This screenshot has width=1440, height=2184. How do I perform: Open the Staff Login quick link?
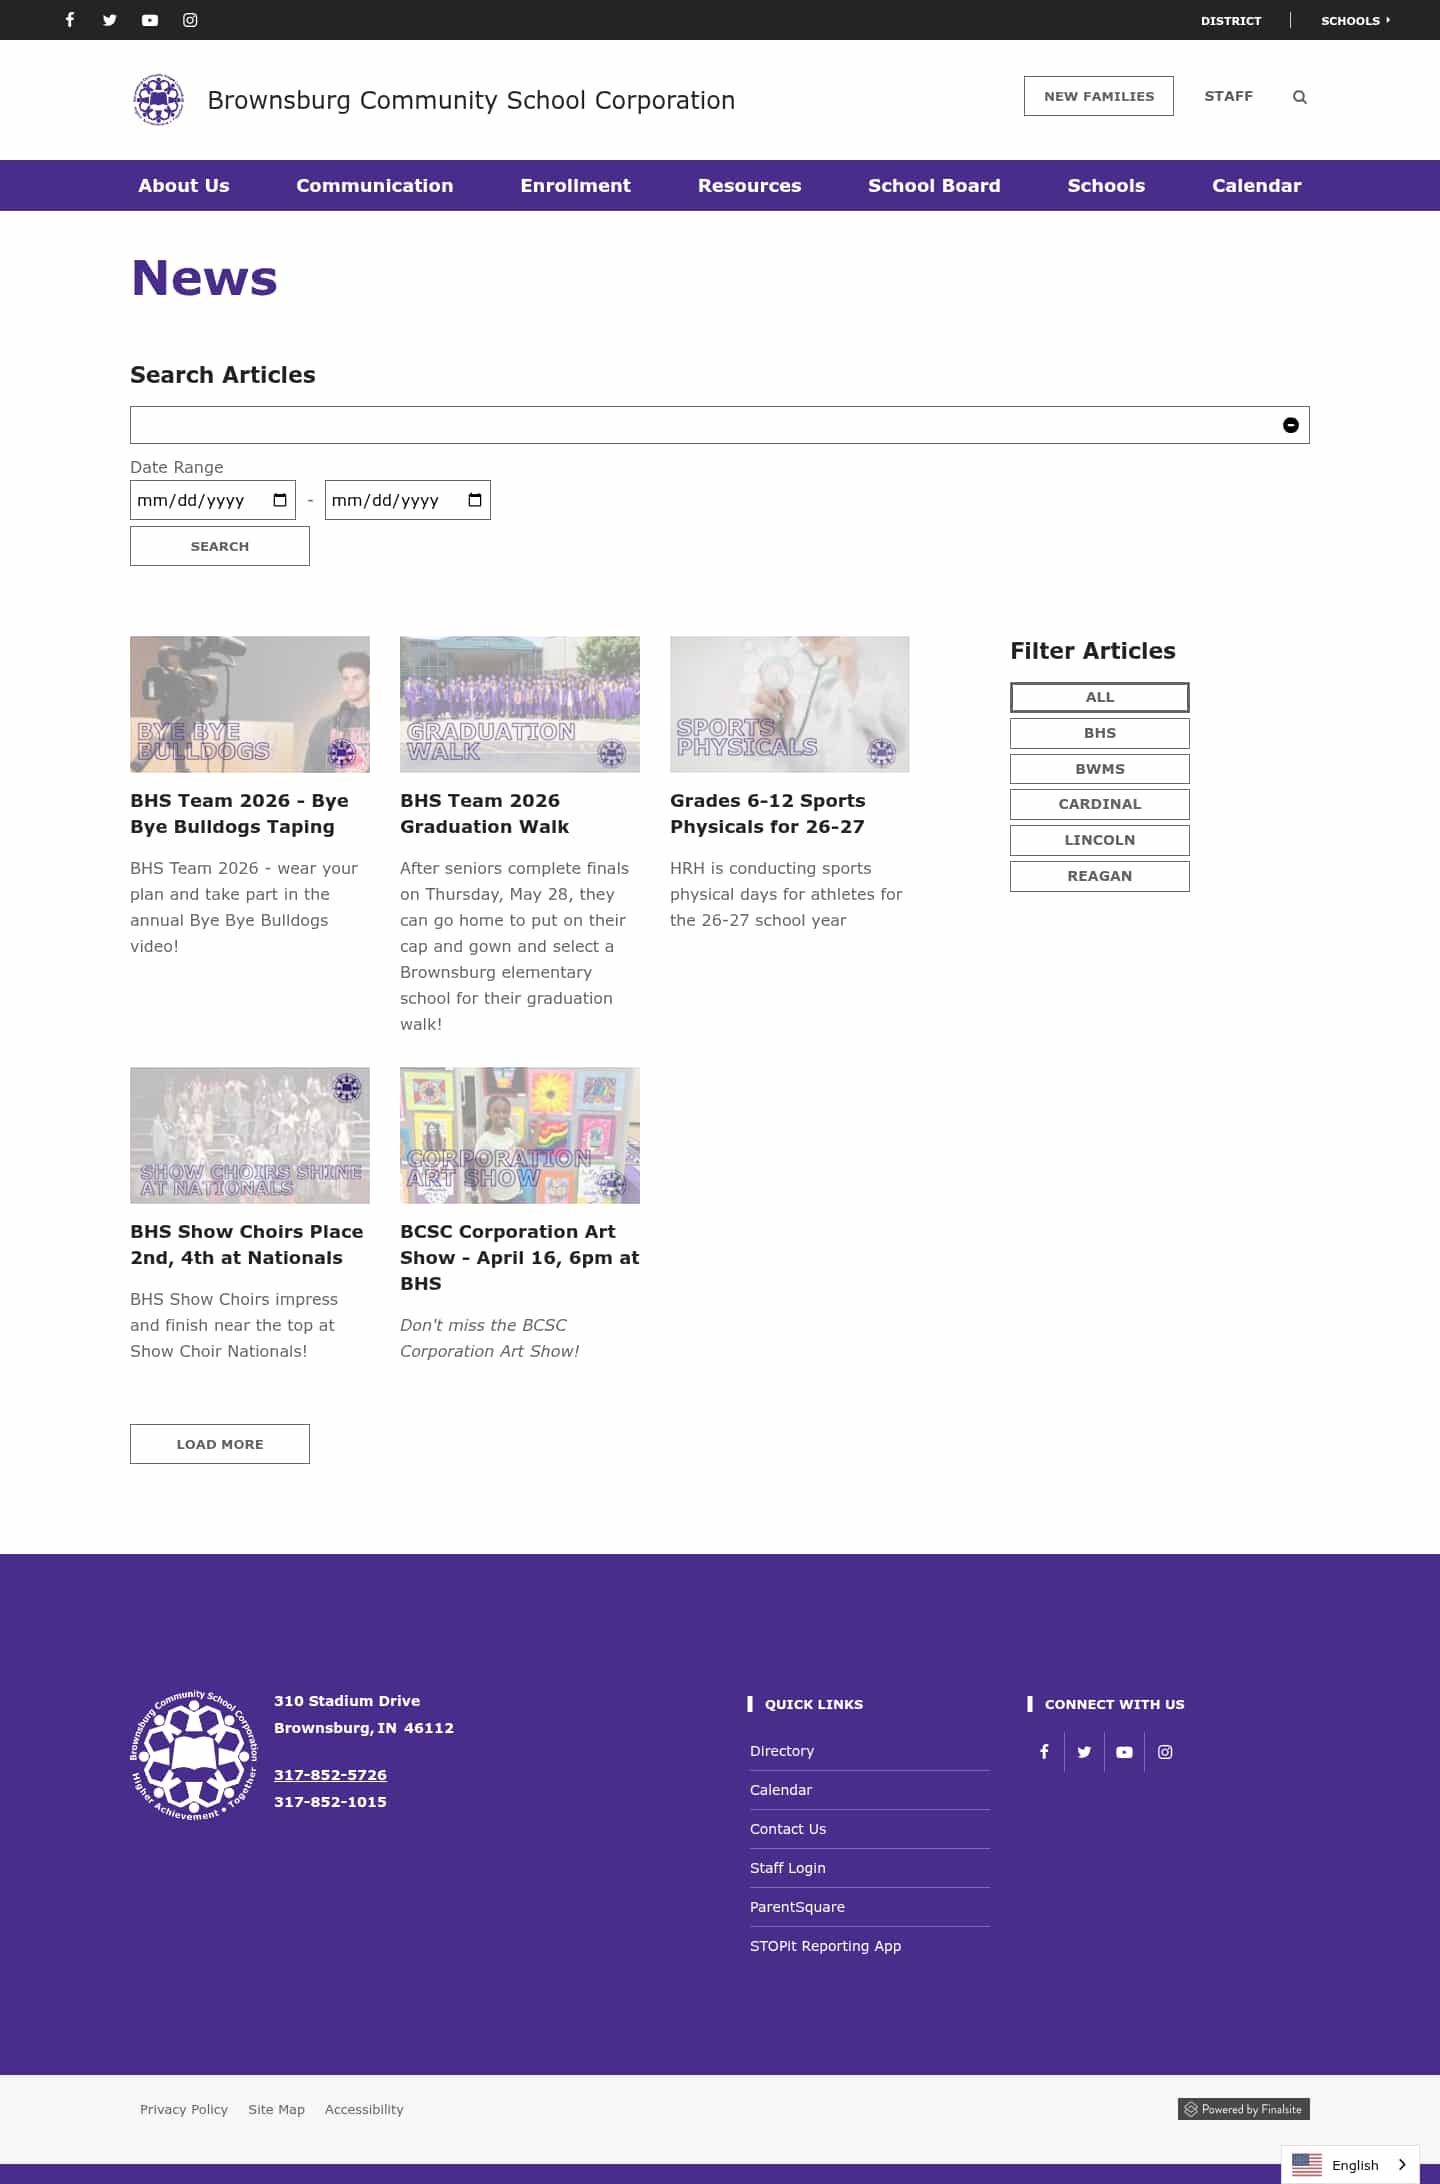click(x=788, y=1868)
